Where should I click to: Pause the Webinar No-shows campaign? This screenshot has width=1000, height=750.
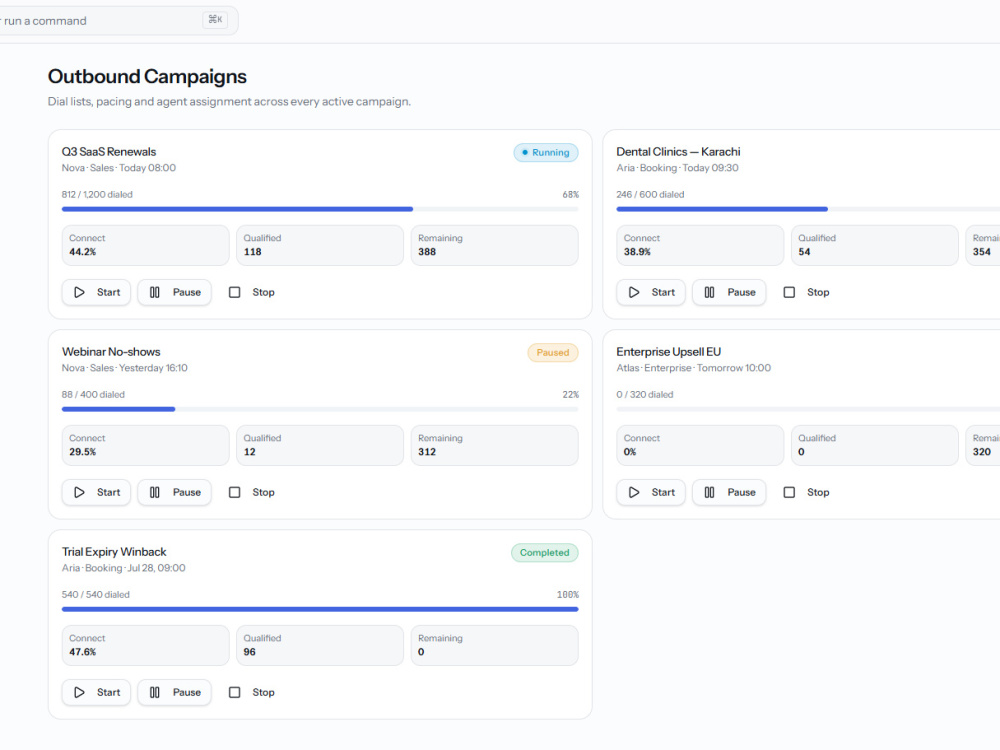(175, 492)
